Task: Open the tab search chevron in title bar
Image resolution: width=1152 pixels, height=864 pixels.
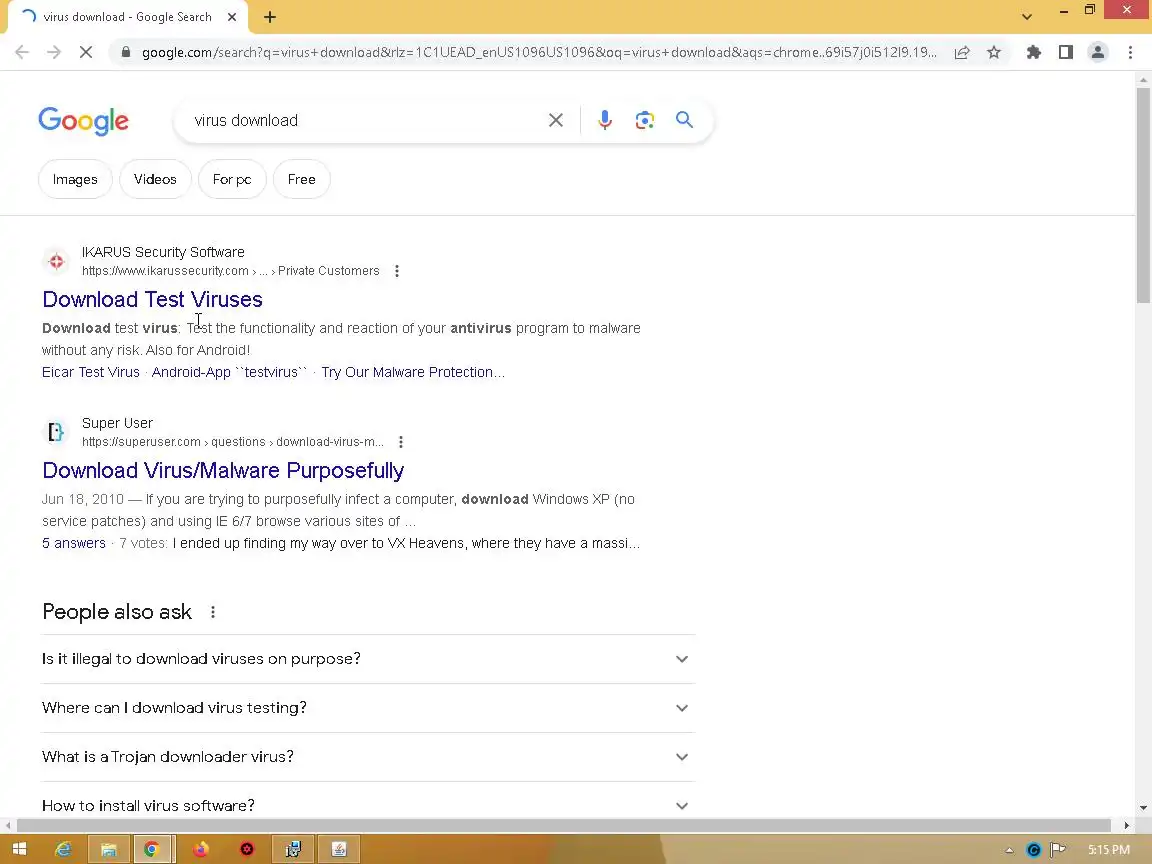Action: [1026, 17]
